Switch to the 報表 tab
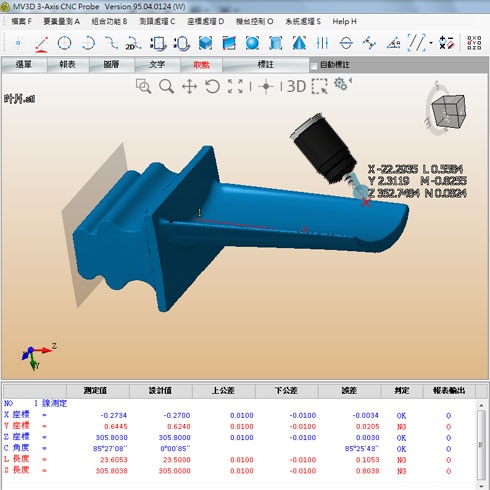This screenshot has width=490, height=490. pyautogui.click(x=68, y=64)
